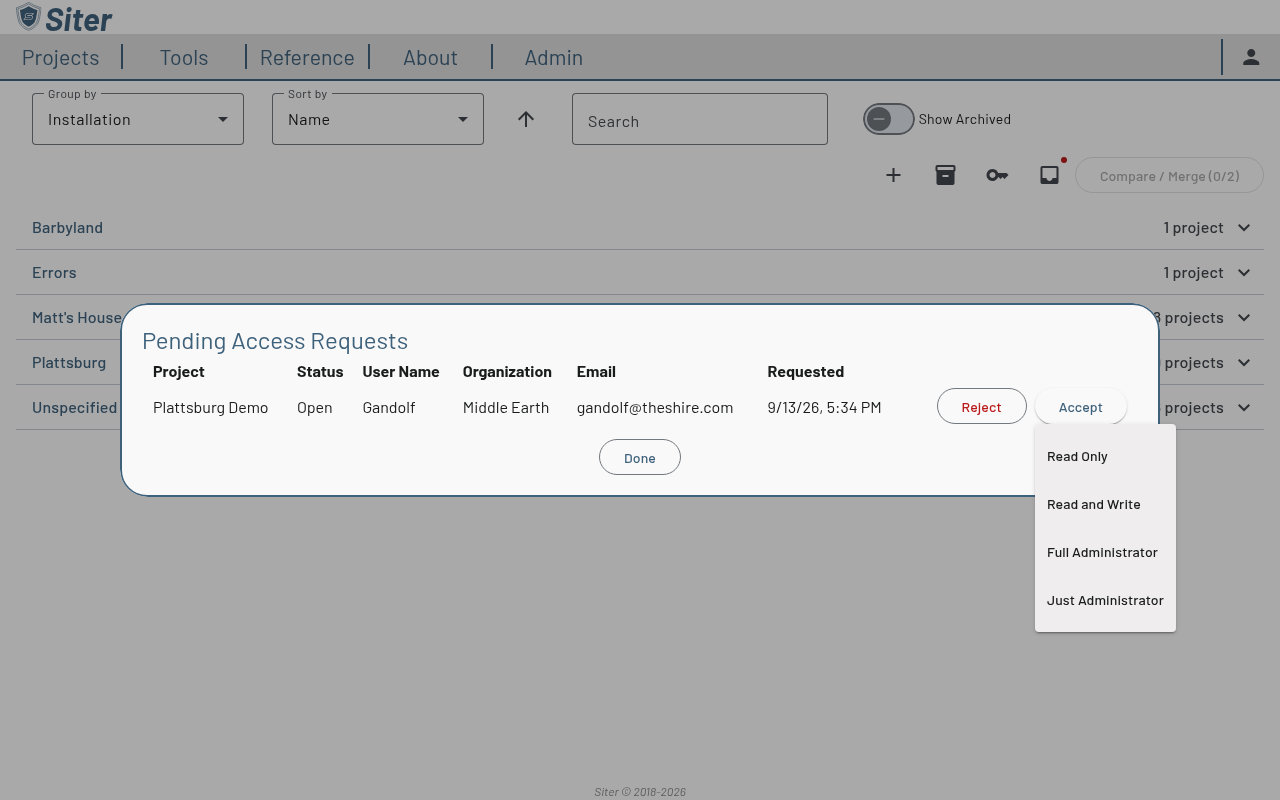Viewport: 1280px width, 800px height.
Task: Choose Read and Write access option
Action: [x=1105, y=504]
